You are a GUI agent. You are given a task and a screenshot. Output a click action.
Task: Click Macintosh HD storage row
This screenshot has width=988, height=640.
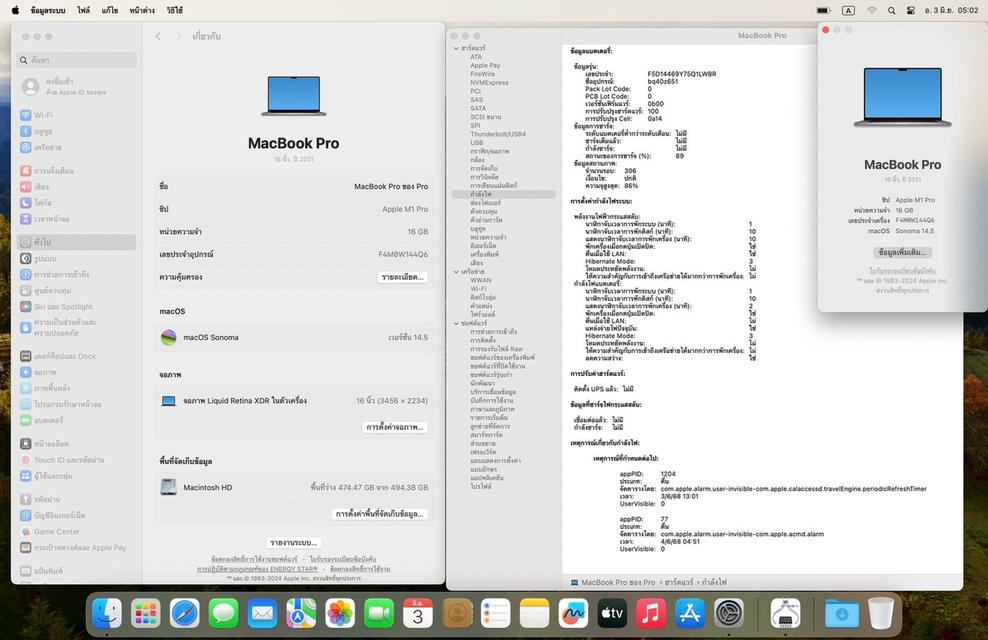click(294, 488)
